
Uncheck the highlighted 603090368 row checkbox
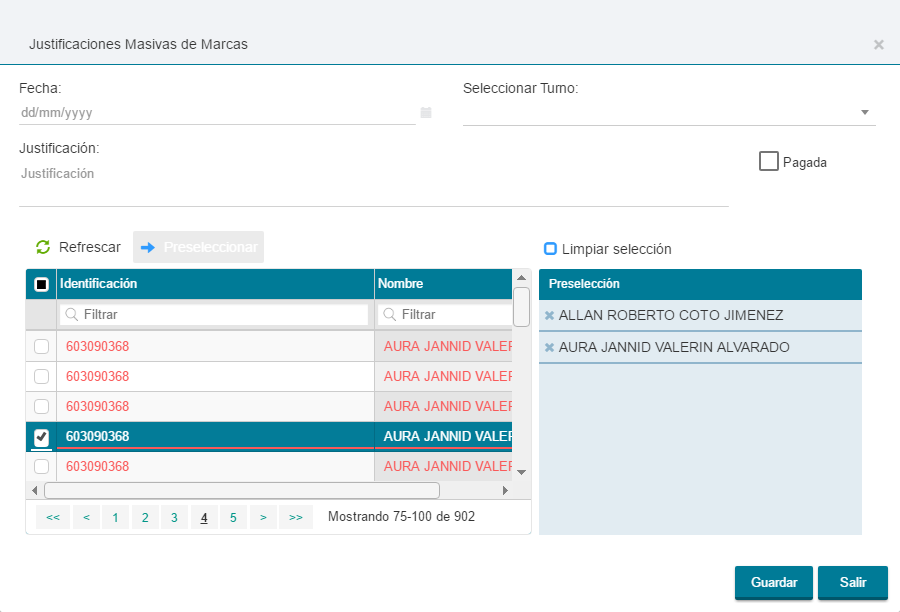tap(41, 437)
